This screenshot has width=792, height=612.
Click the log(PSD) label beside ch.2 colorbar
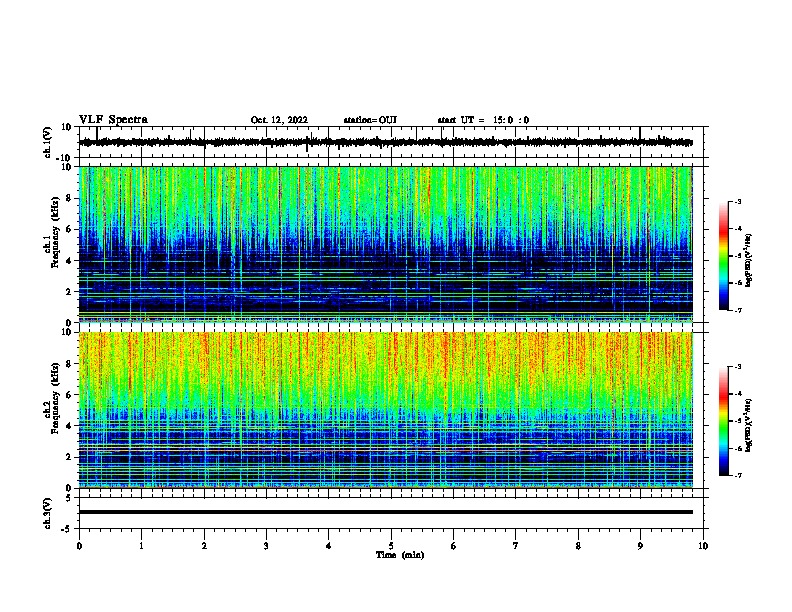coord(749,425)
